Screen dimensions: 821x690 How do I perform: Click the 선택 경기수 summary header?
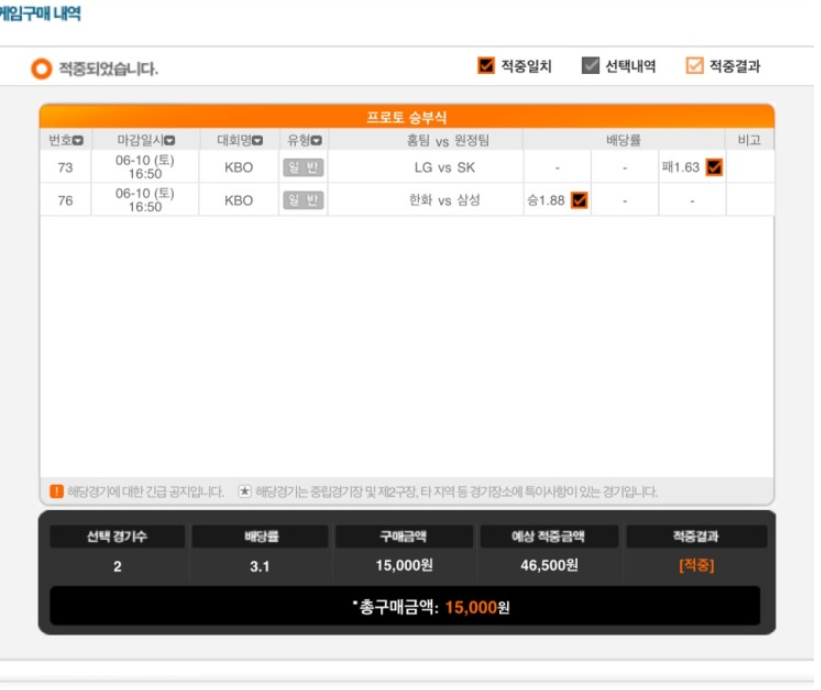click(117, 537)
